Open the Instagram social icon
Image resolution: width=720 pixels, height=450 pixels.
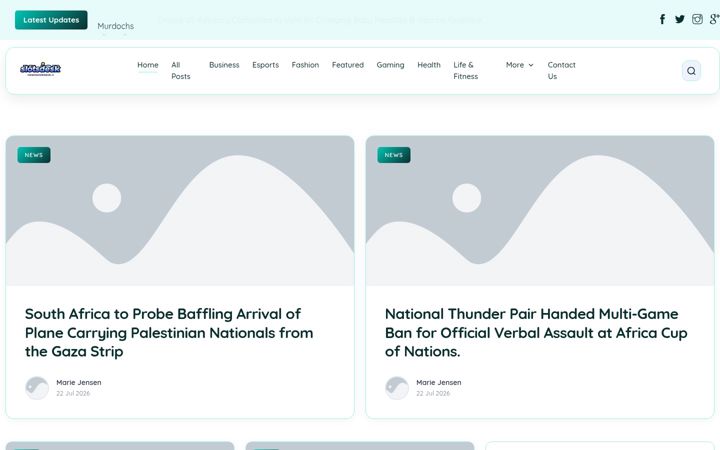tap(697, 19)
